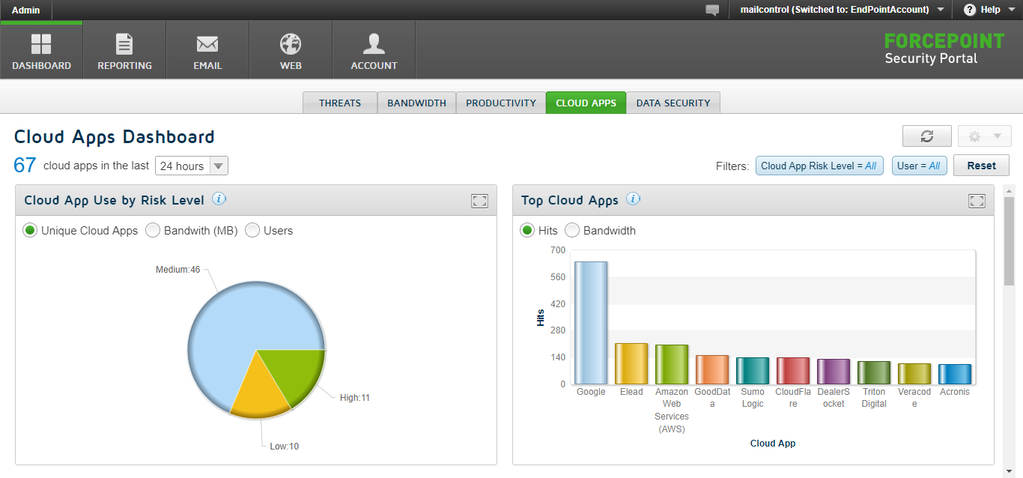Click the Acronis bar
The image size is (1023, 478).
click(954, 374)
